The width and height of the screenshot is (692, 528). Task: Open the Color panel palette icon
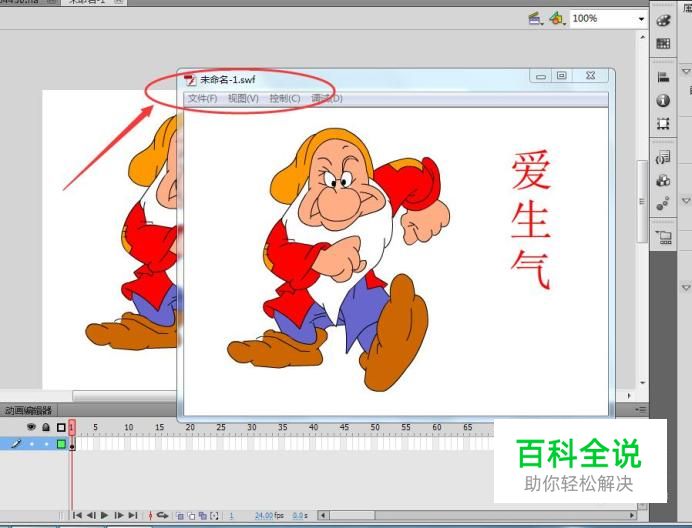click(x=663, y=20)
